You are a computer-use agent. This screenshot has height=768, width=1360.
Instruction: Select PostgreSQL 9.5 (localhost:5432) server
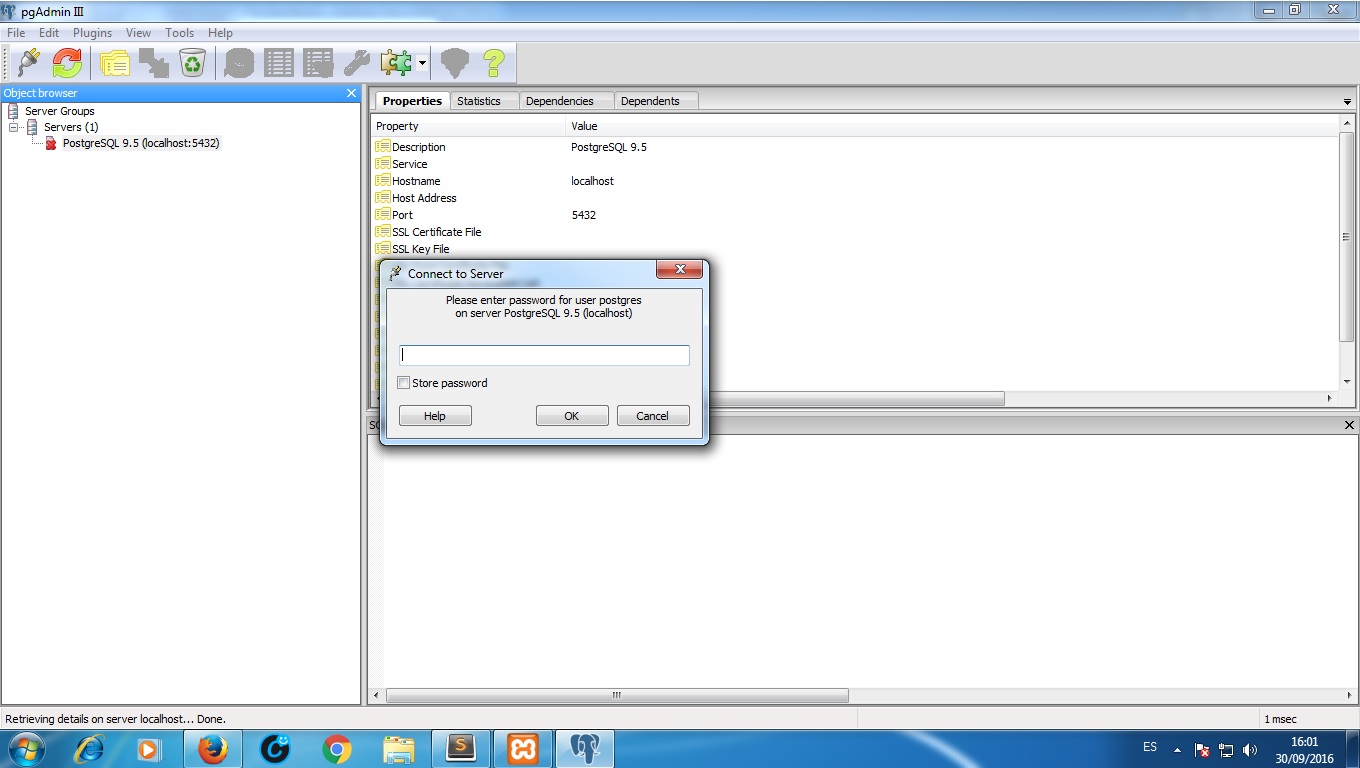141,143
